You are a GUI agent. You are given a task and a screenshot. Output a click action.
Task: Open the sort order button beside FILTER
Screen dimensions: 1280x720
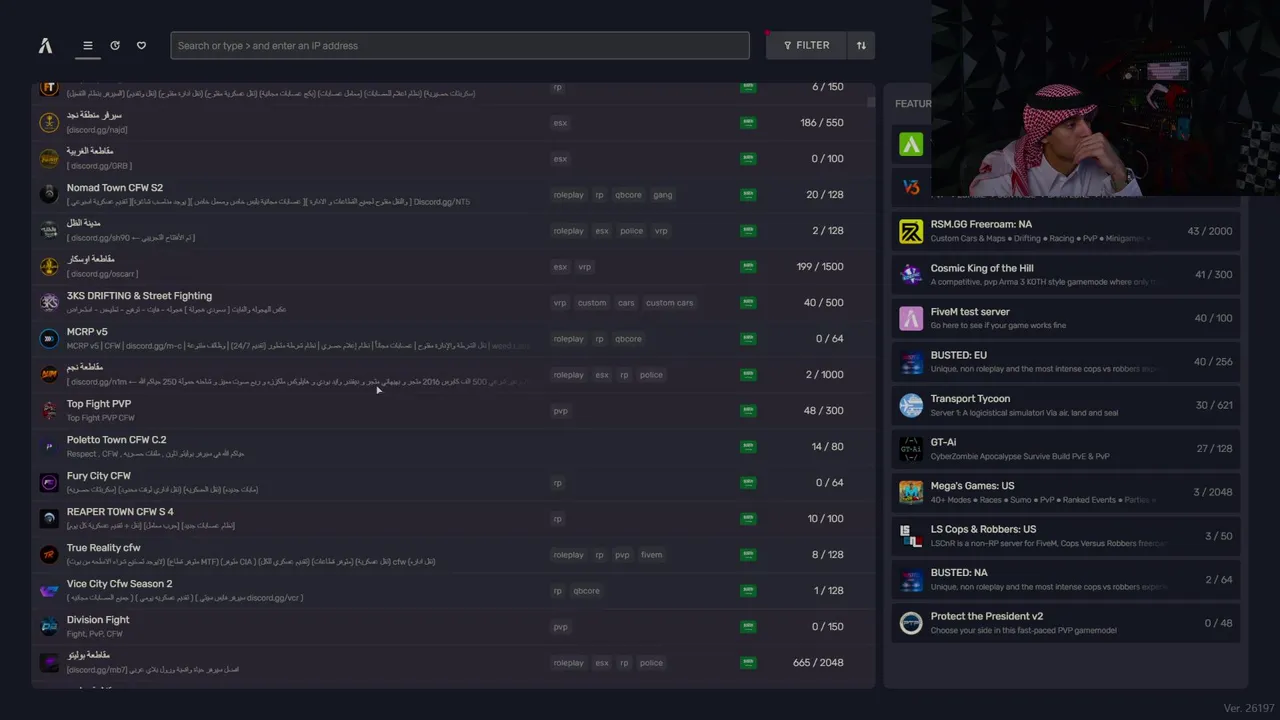click(861, 45)
